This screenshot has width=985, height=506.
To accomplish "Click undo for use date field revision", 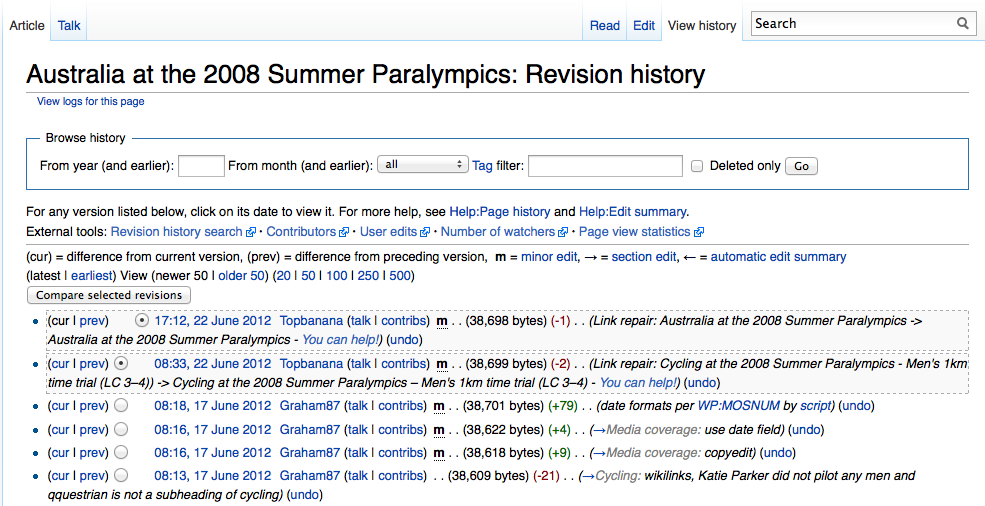I will point(806,429).
